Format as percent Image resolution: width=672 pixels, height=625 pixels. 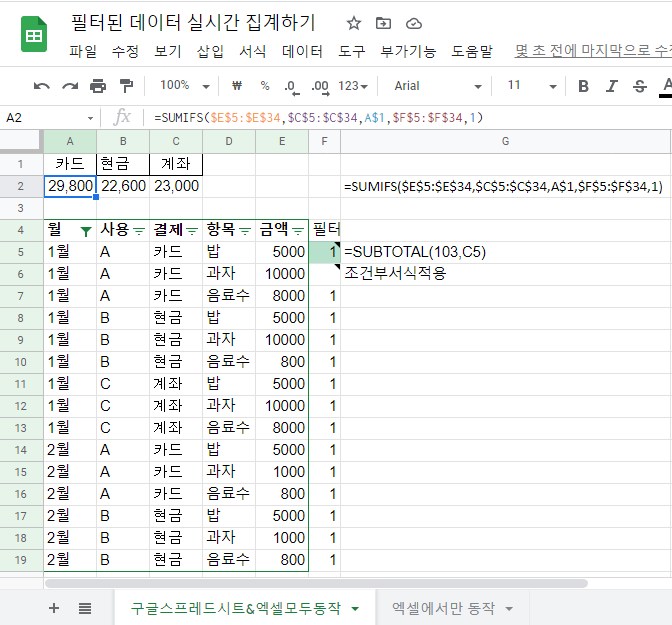coord(265,86)
